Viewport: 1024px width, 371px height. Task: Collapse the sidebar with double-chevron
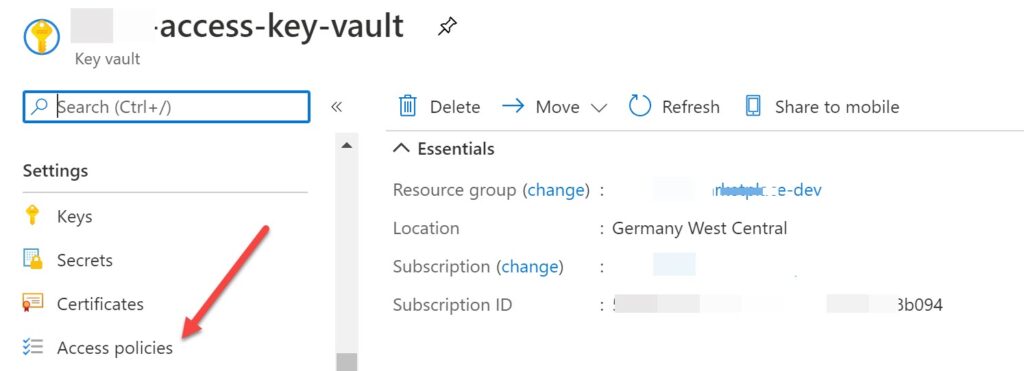click(x=336, y=106)
